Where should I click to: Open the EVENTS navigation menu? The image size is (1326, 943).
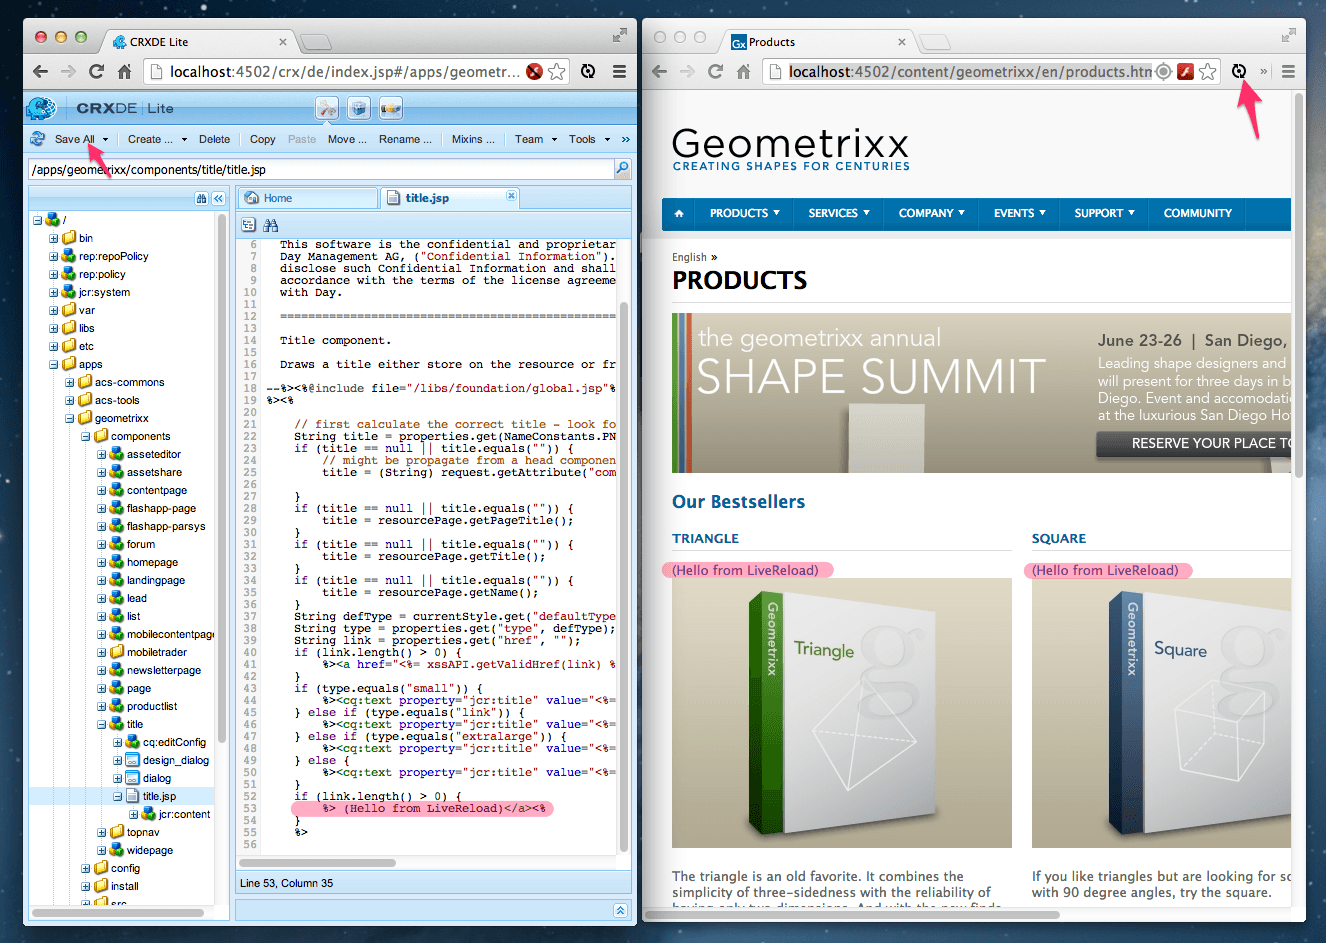point(1020,213)
